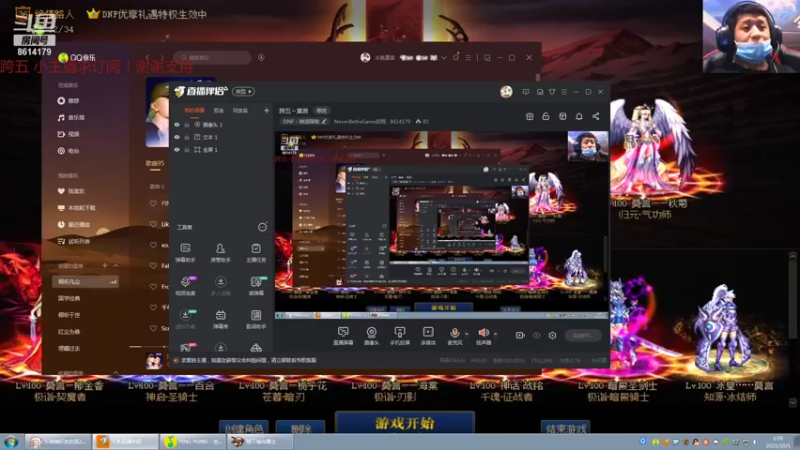Add 直播屏幕 source in bottom toolbar

click(343, 336)
